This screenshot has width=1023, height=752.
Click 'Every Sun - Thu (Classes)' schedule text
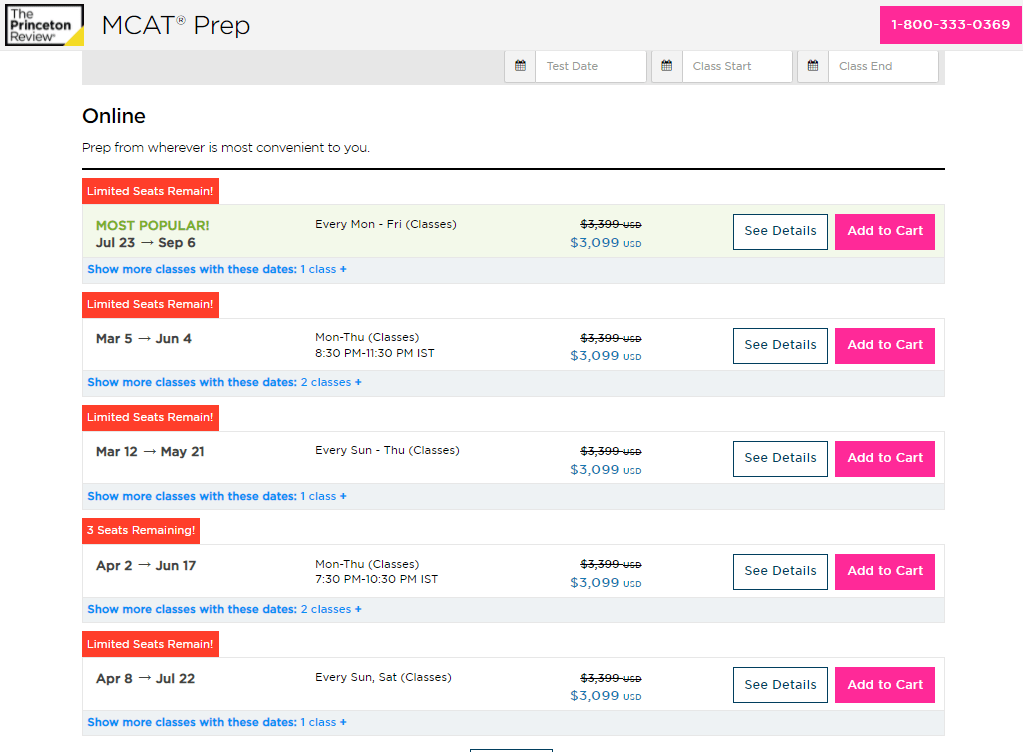point(387,450)
